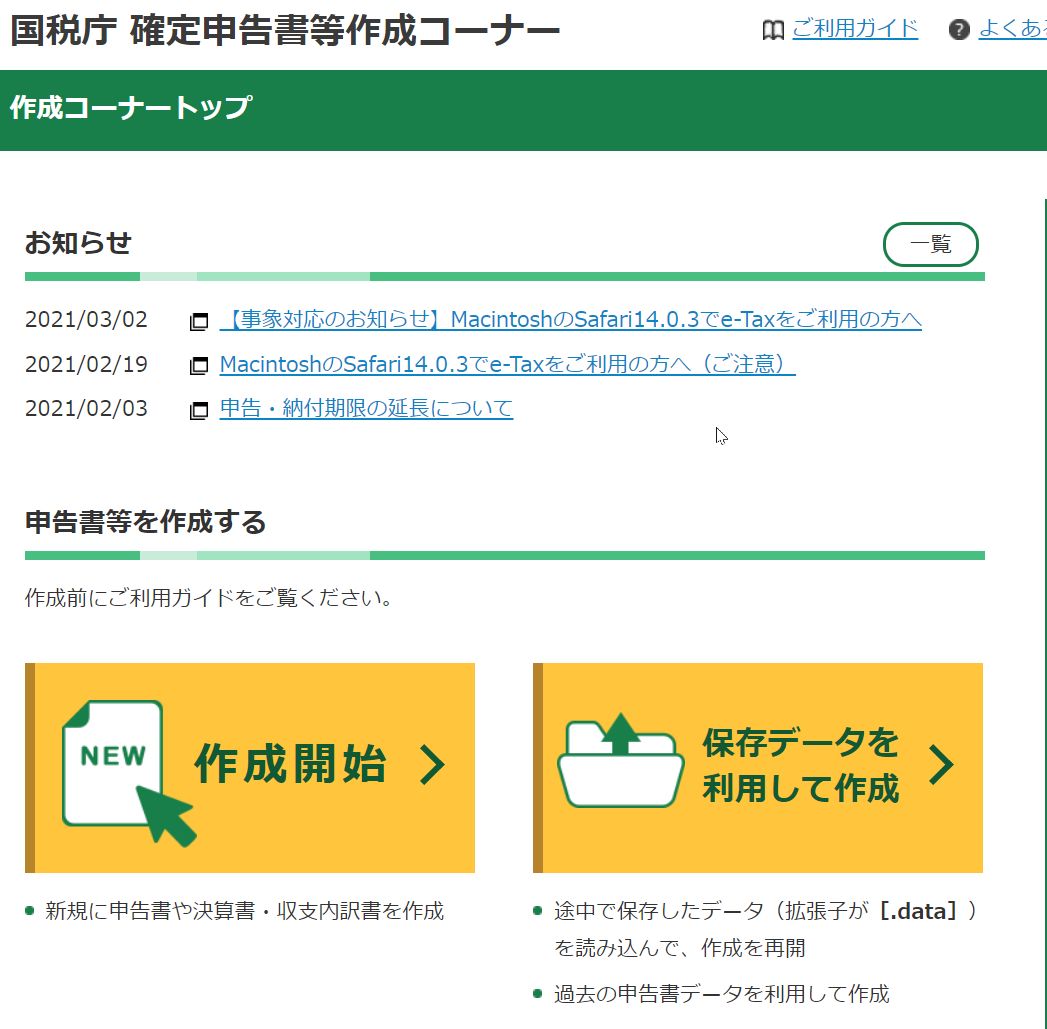The image size is (1047, 1029).
Task: Click the chevron arrow on 作成開始 button
Action: (432, 765)
